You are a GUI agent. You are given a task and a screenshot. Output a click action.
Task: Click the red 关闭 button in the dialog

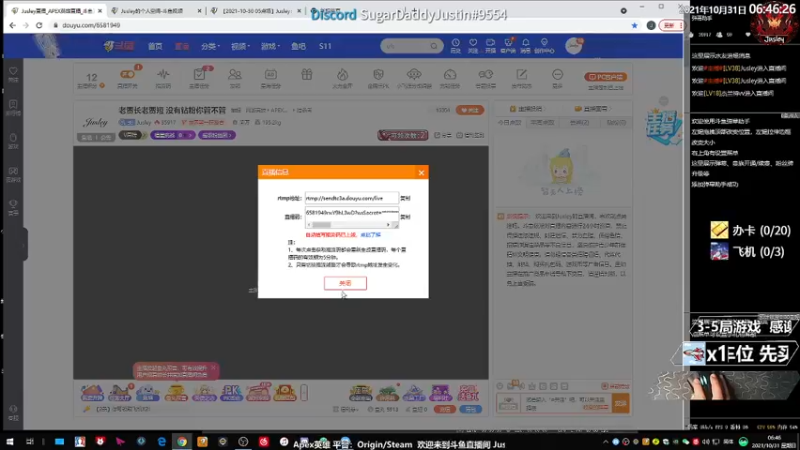[x=345, y=283]
